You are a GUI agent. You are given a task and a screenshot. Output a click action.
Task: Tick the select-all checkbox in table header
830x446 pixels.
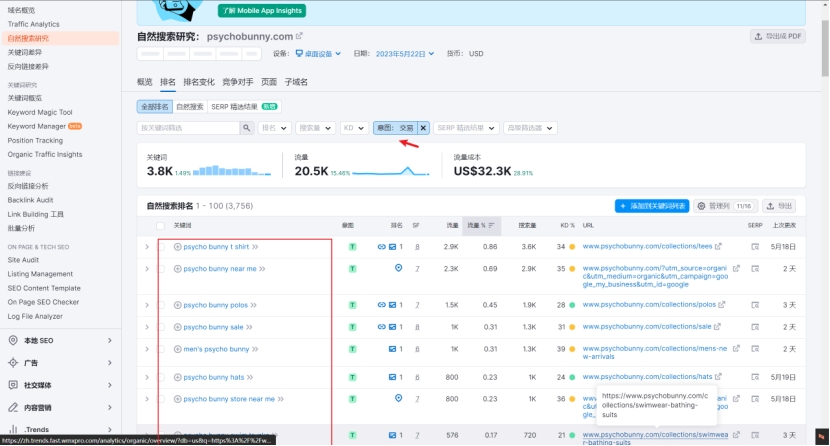point(162,225)
